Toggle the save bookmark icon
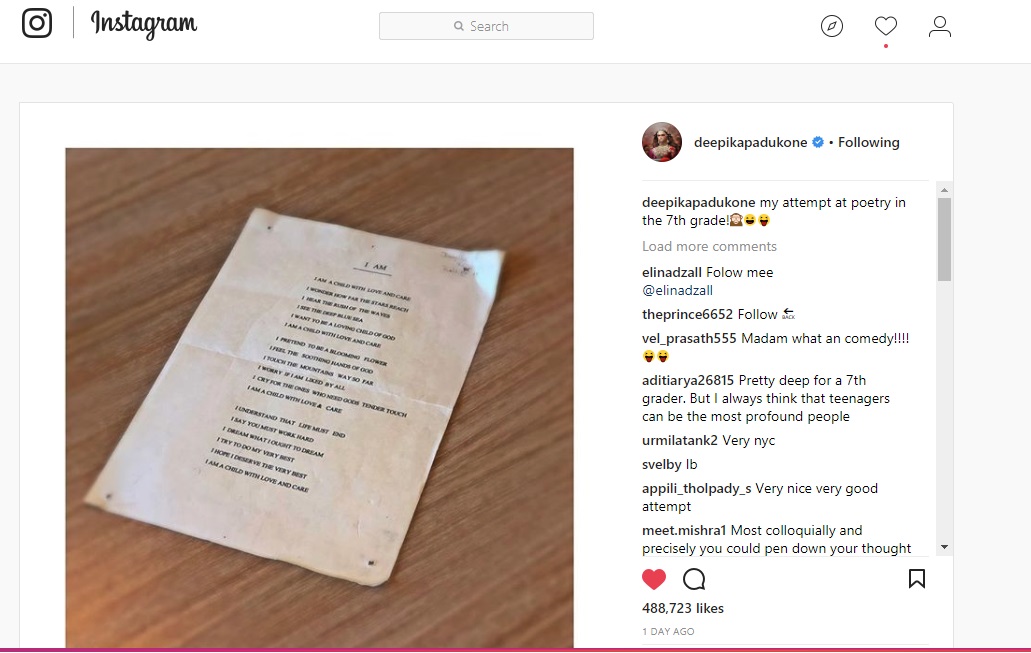Viewport: 1031px width, 653px height. [x=917, y=579]
